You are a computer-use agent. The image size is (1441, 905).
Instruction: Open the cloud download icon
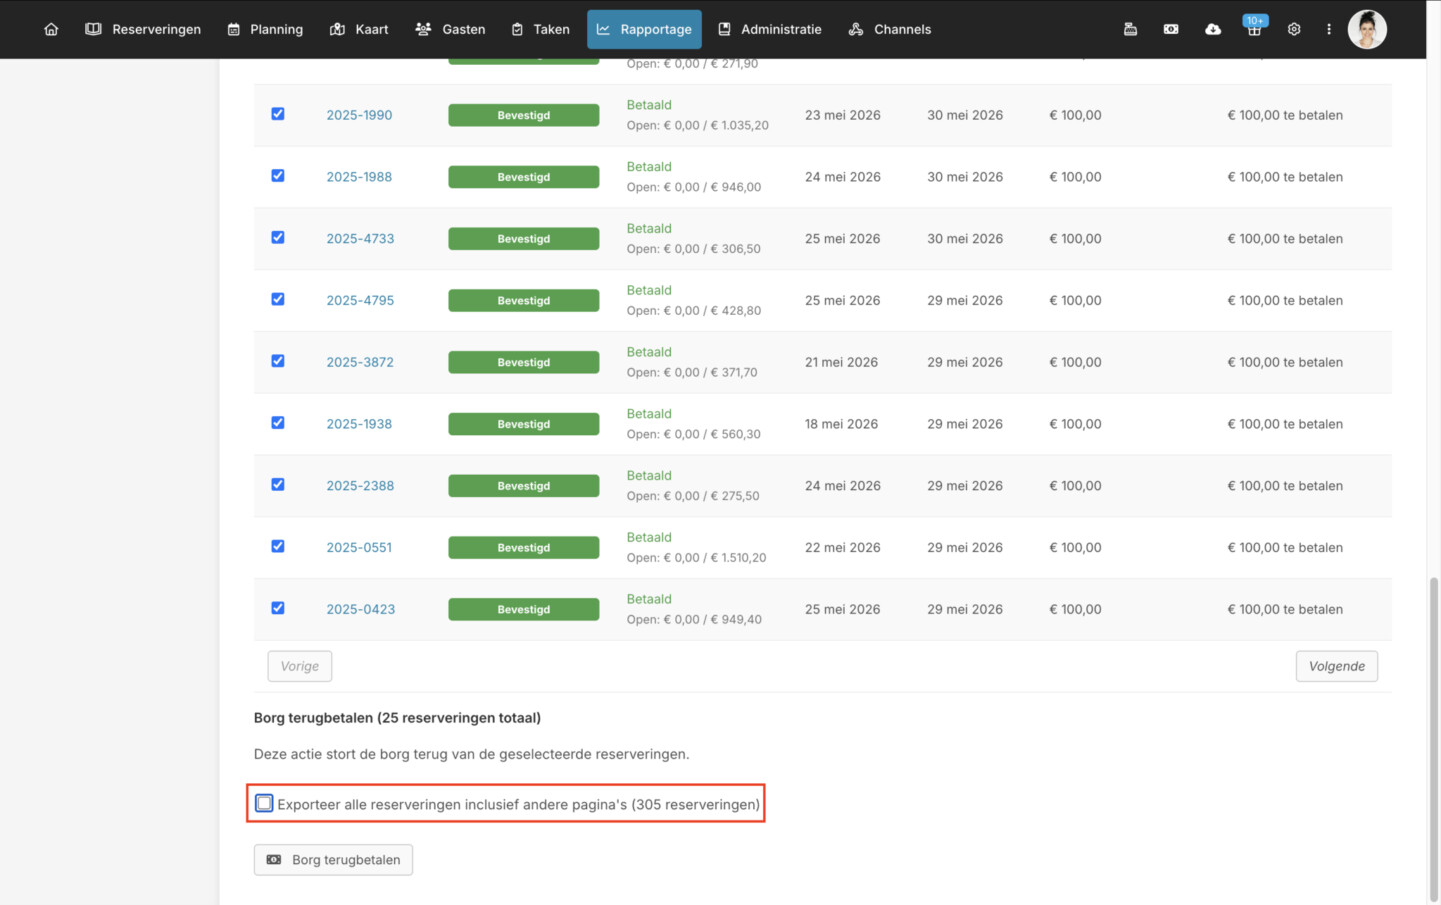point(1212,29)
